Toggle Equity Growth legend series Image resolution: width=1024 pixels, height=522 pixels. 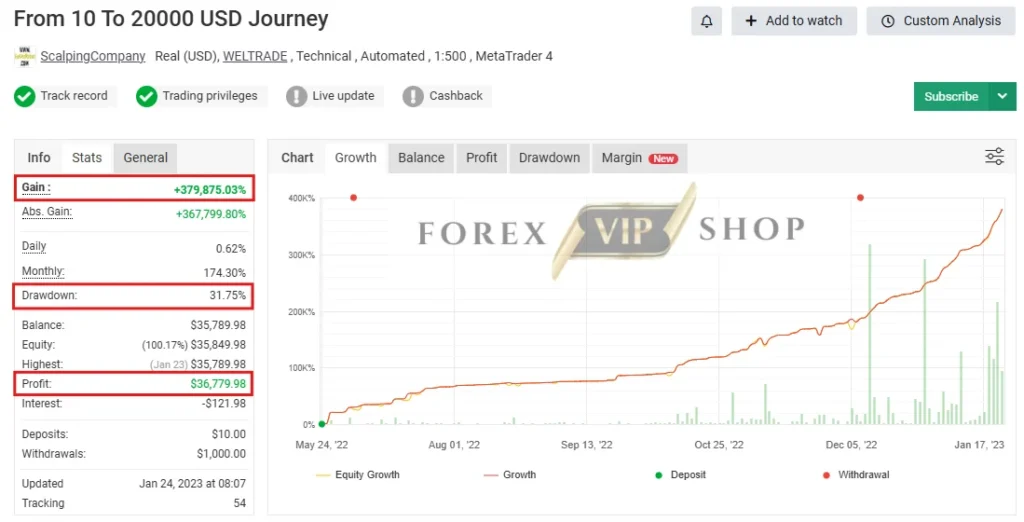(x=358, y=475)
